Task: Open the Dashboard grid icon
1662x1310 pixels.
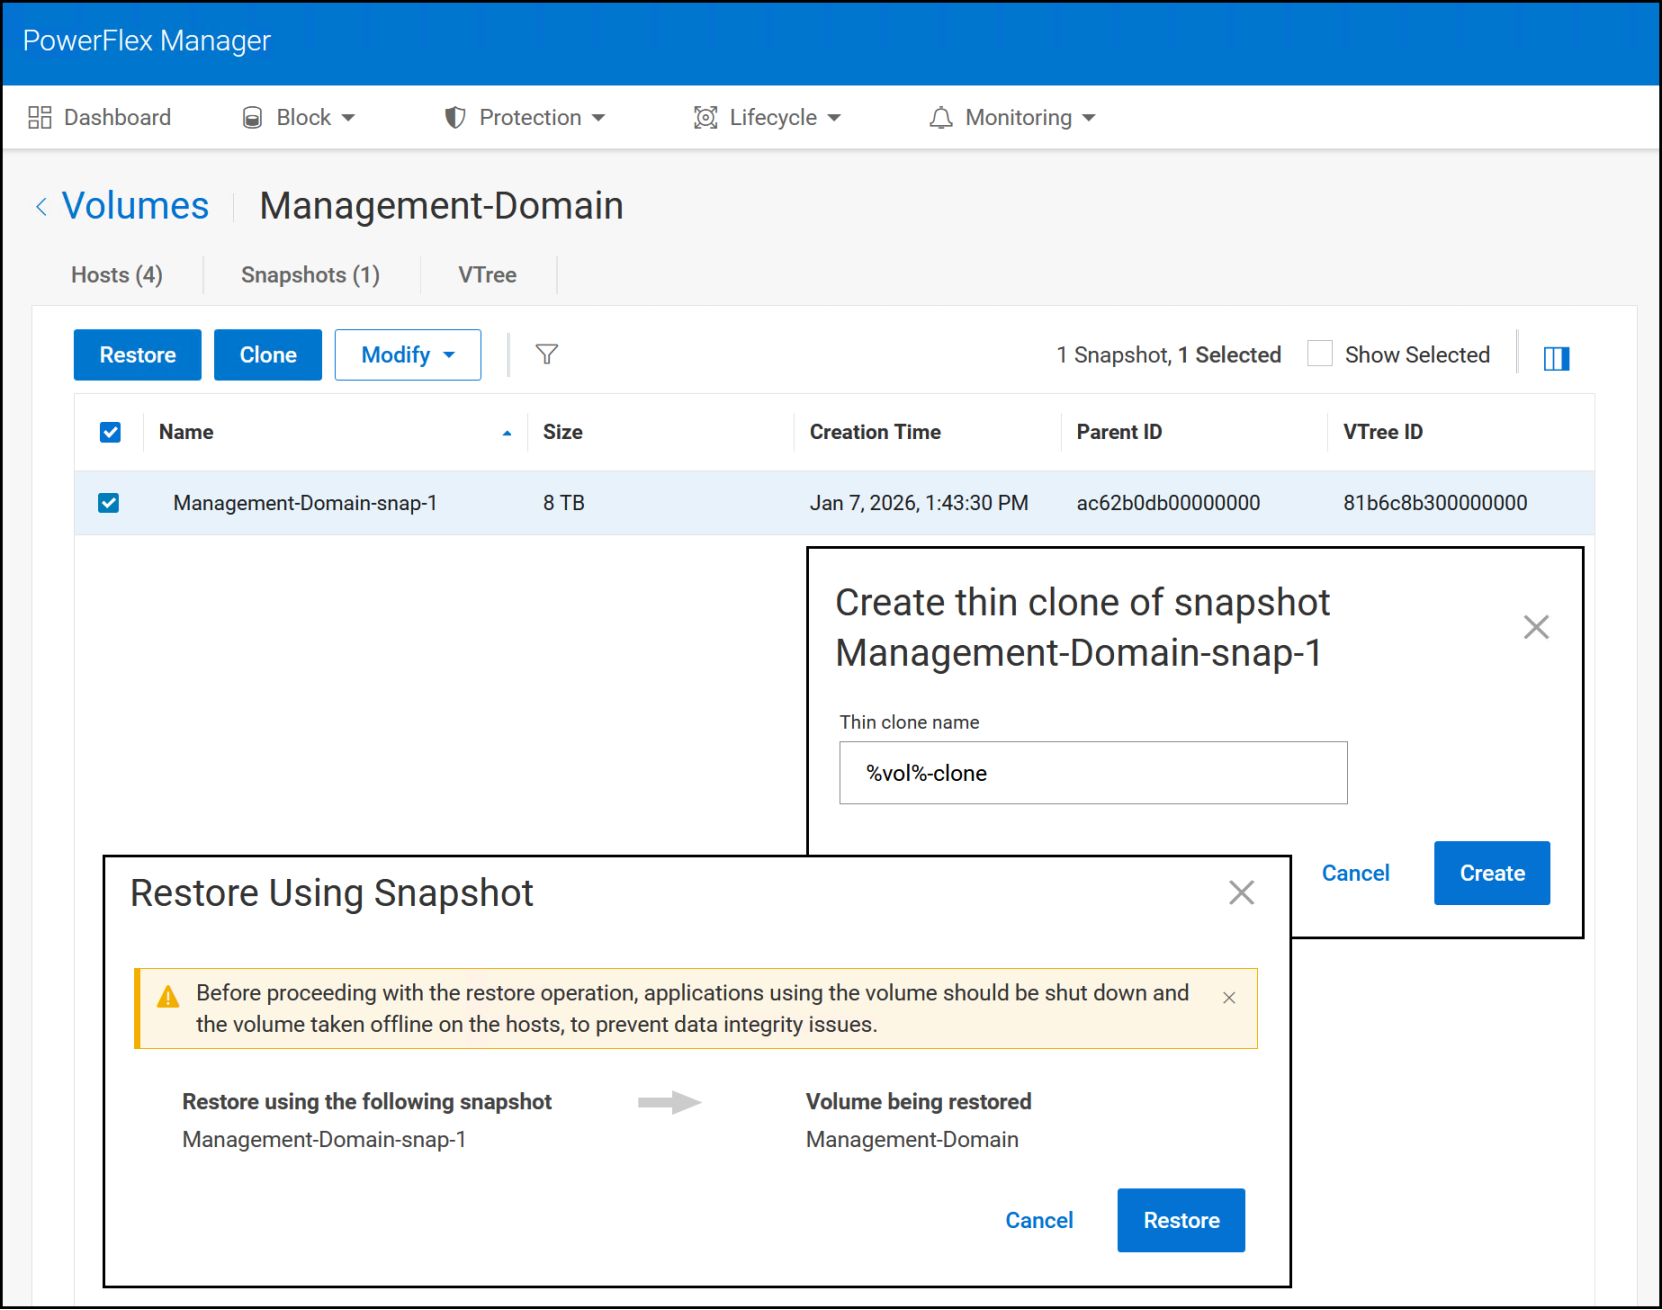Action: (40, 118)
